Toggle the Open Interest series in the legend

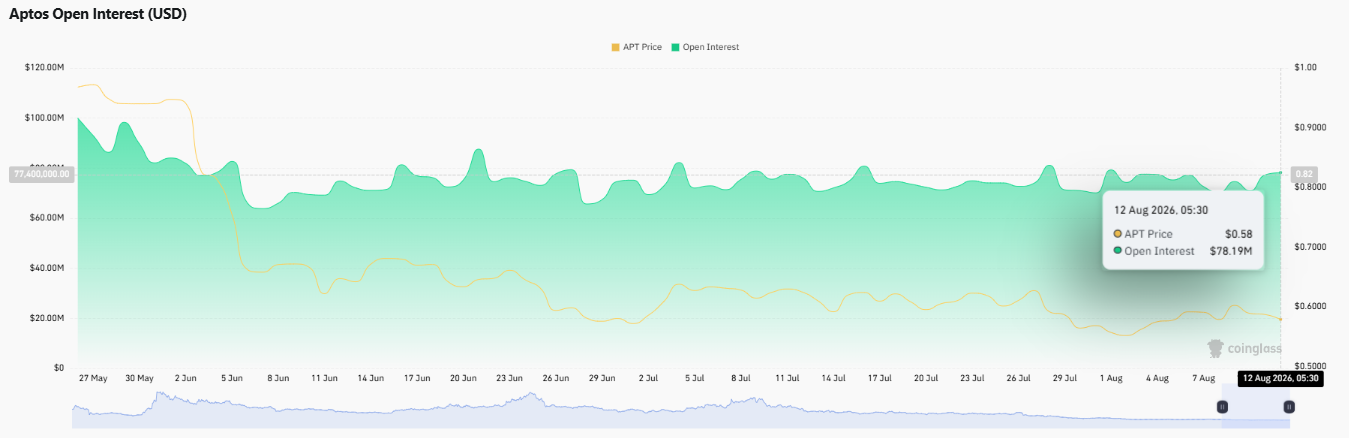tap(705, 47)
